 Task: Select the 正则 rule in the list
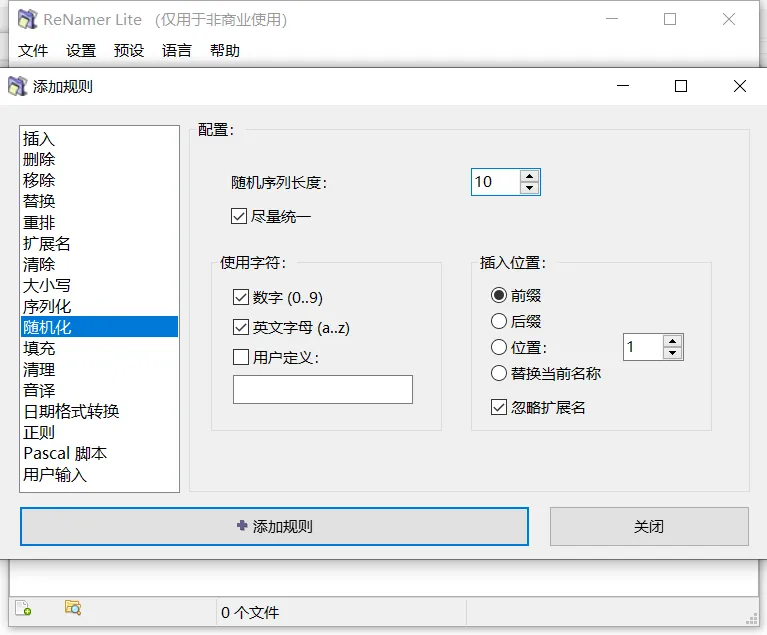click(x=99, y=432)
